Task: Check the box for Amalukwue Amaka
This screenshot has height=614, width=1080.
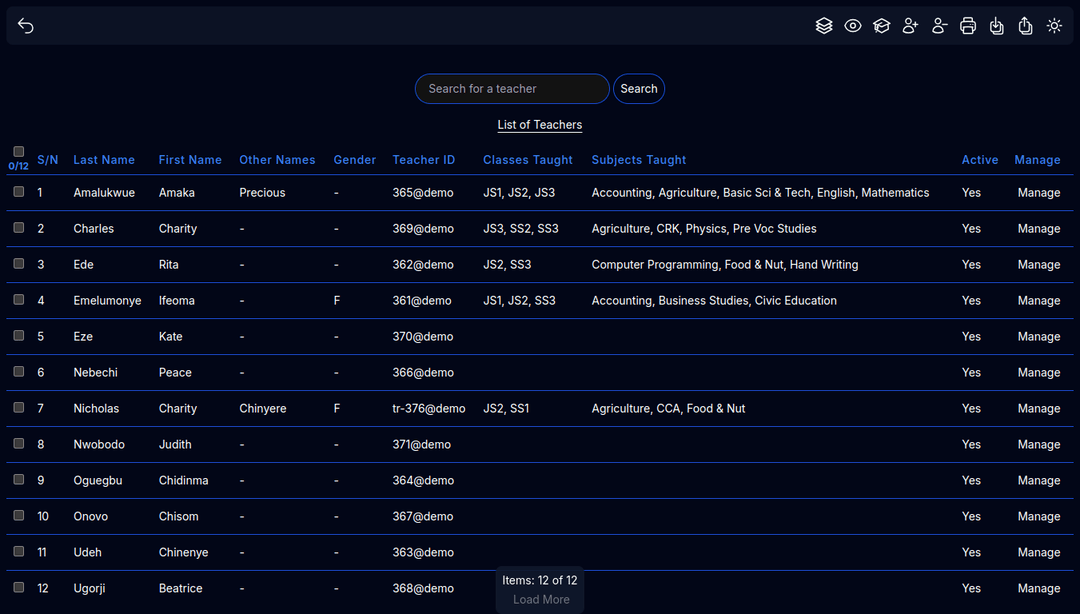Action: (x=19, y=192)
